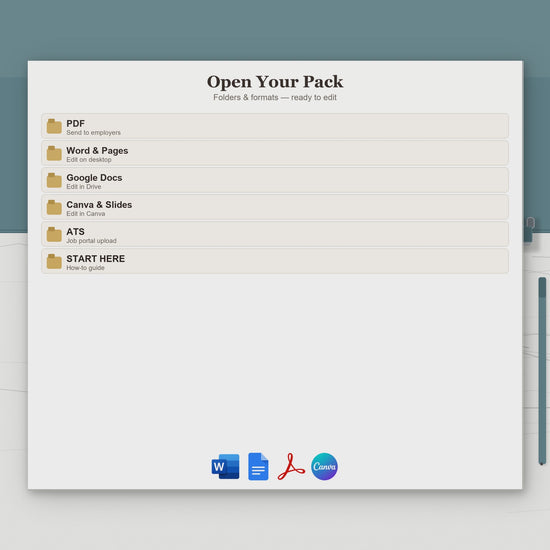Click the folder icon beside Word & Pages

click(54, 153)
